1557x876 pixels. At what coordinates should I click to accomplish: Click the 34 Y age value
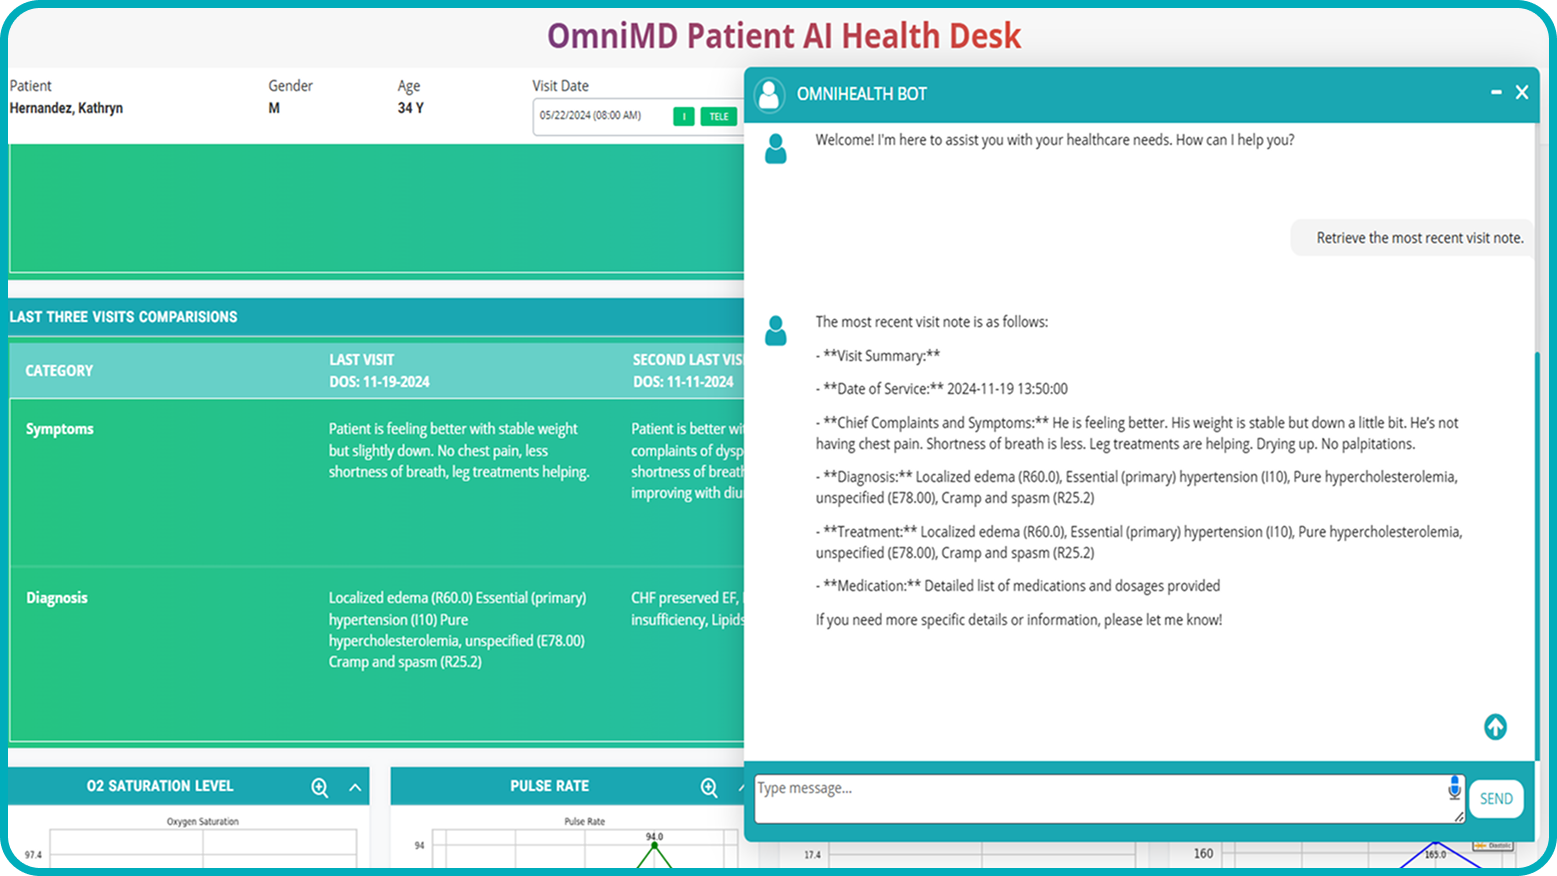410,108
